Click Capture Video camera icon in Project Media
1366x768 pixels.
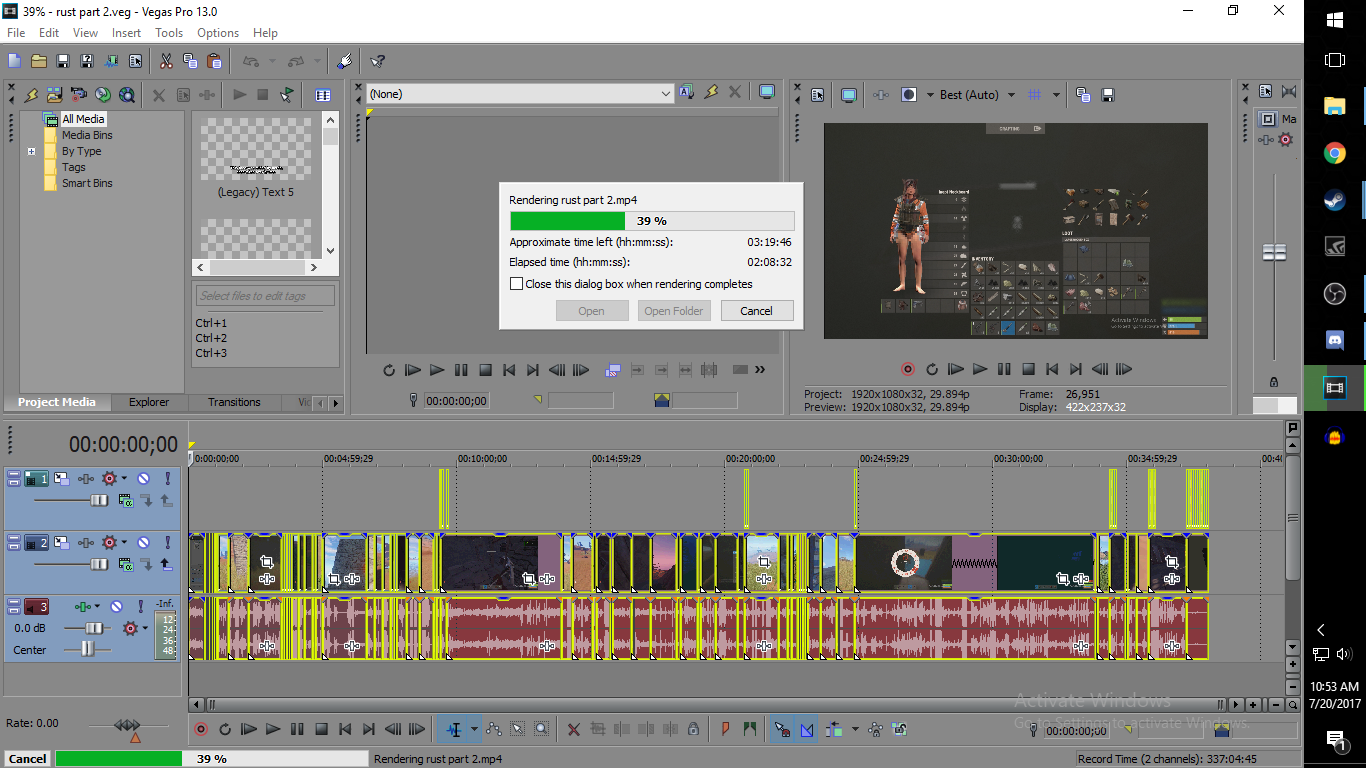[79, 95]
